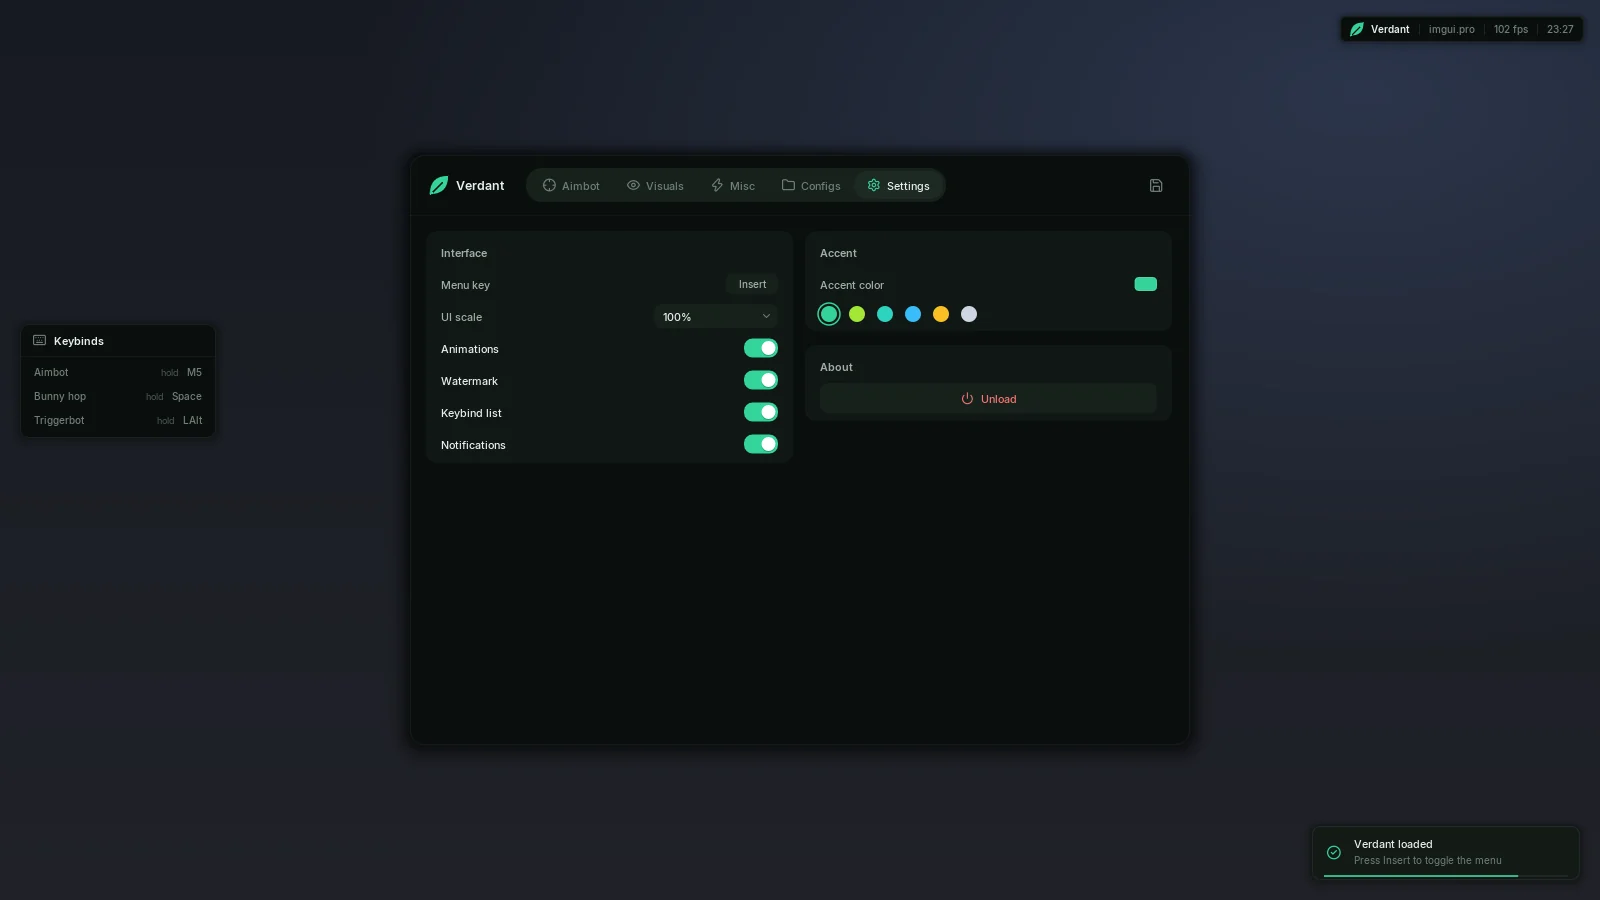Open the Configs tab

click(811, 186)
